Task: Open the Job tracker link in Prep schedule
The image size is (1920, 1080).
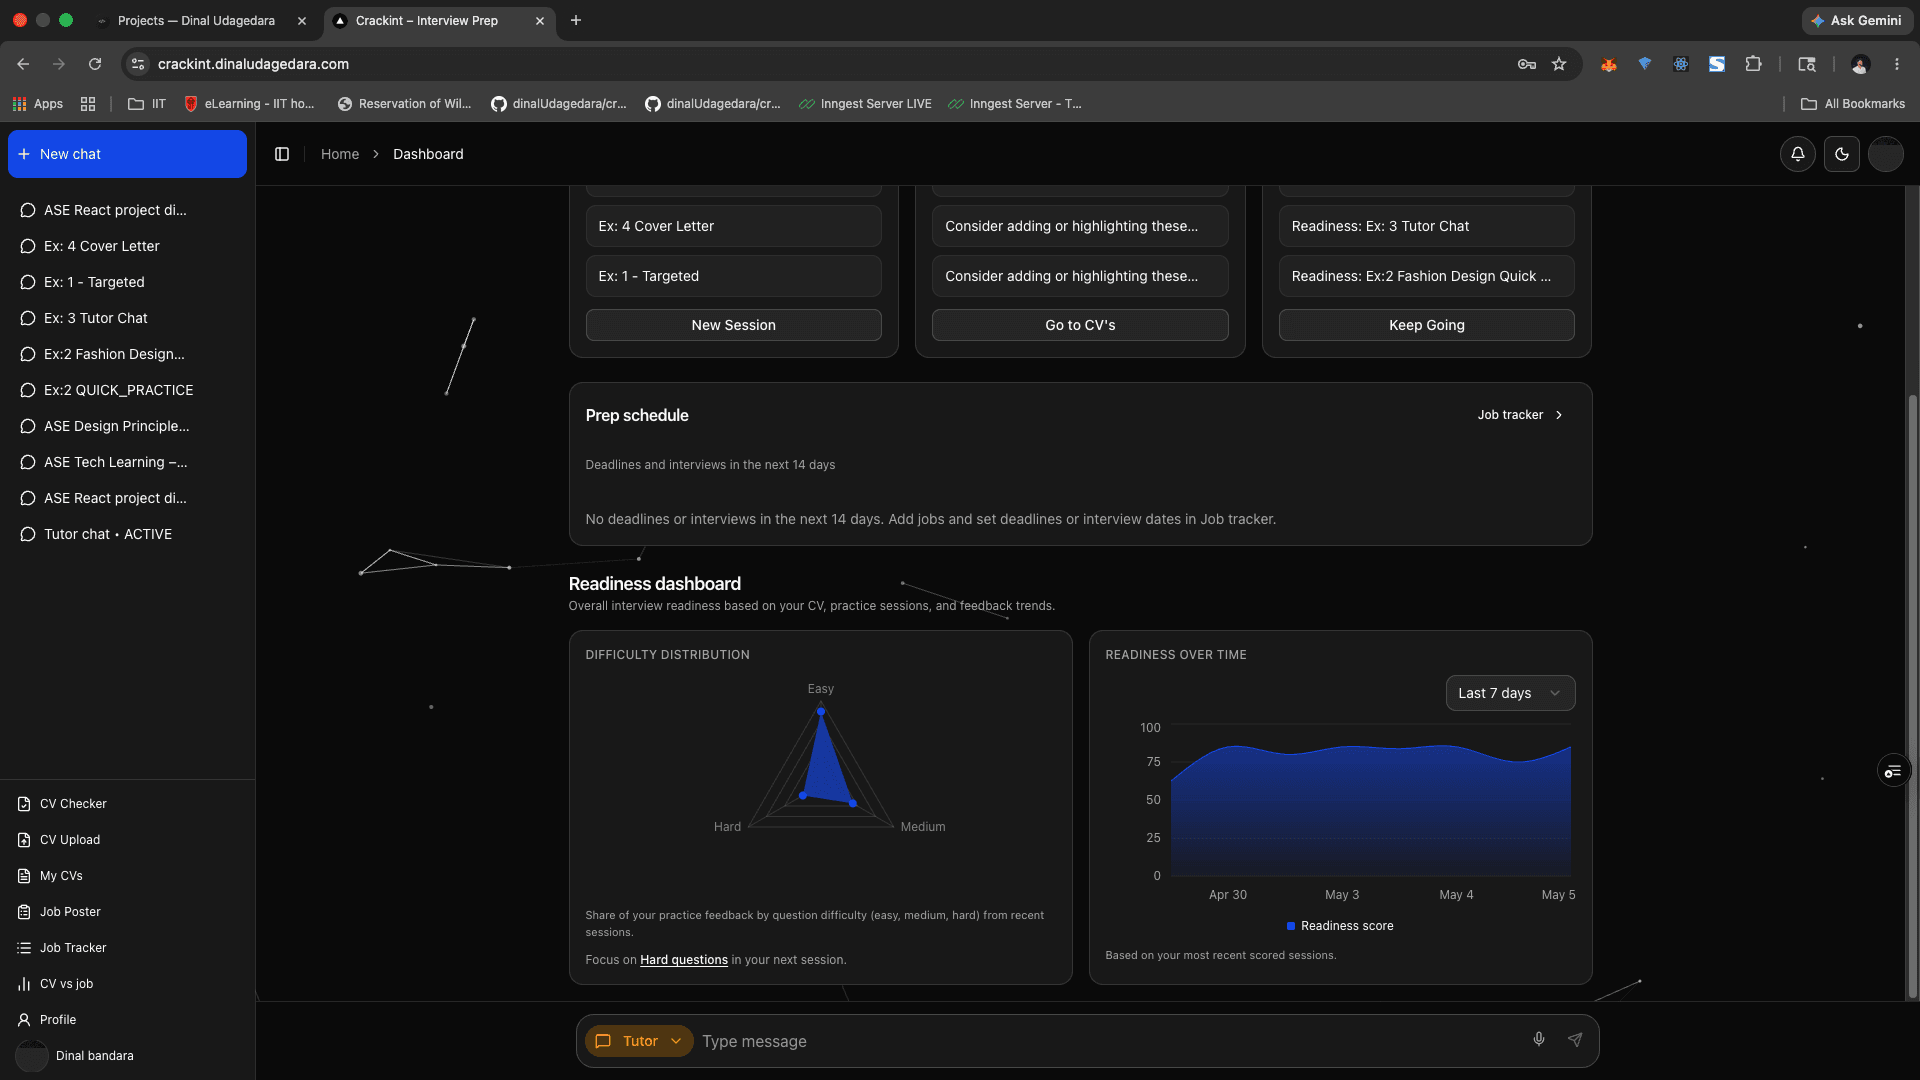Action: [x=1520, y=415]
